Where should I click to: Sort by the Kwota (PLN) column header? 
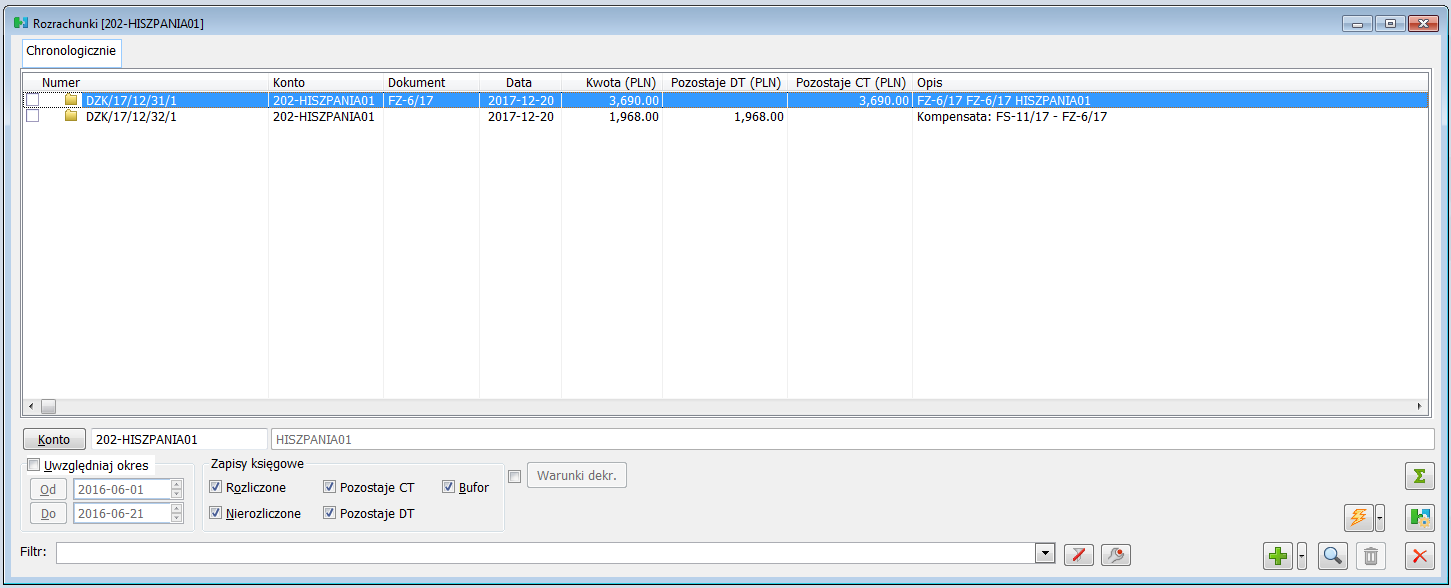(612, 82)
